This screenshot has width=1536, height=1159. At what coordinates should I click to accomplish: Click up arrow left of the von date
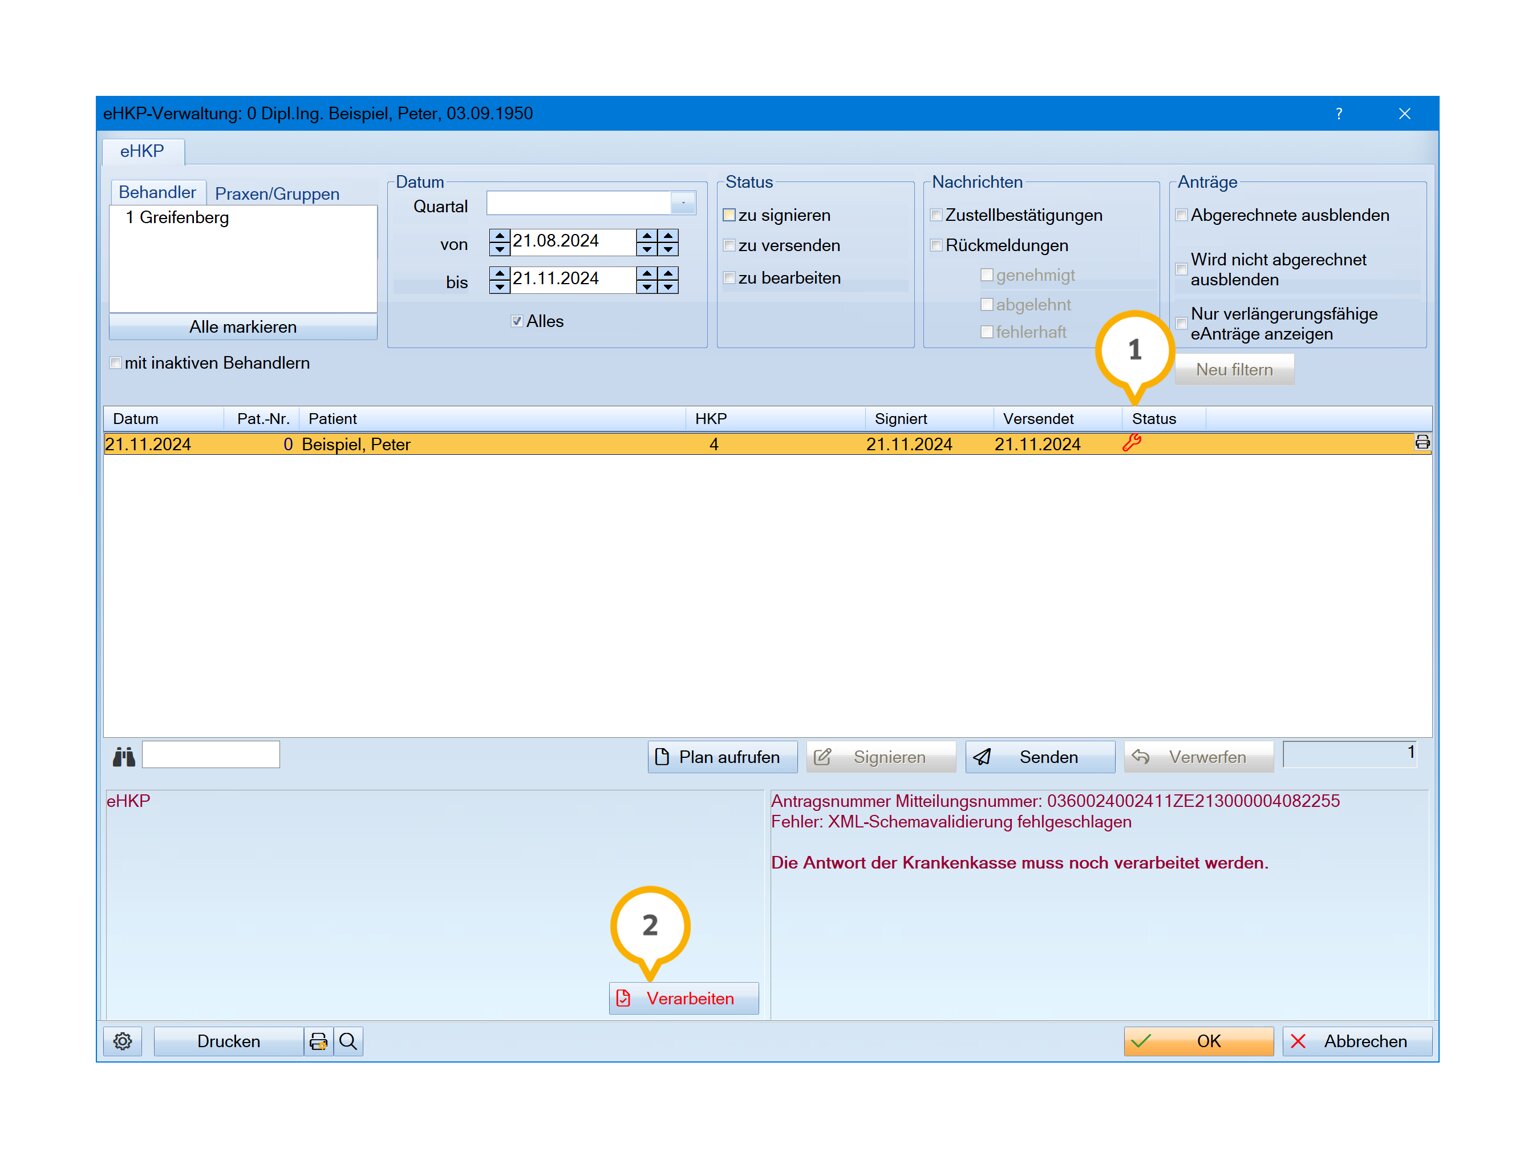500,236
